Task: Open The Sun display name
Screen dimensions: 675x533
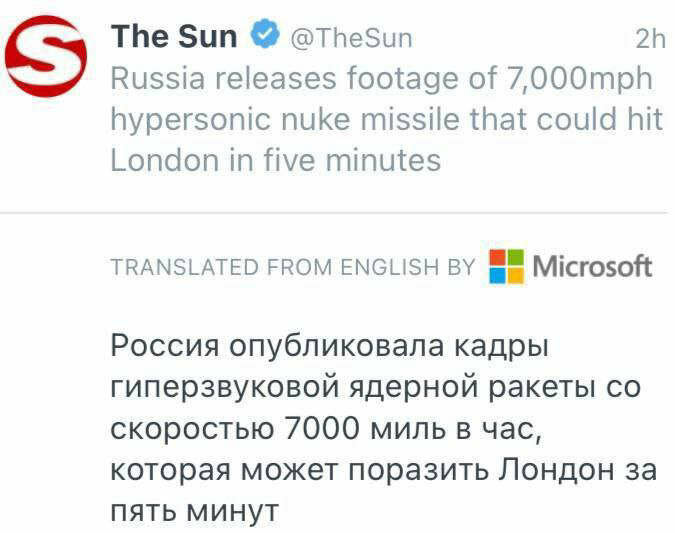Action: (x=175, y=38)
